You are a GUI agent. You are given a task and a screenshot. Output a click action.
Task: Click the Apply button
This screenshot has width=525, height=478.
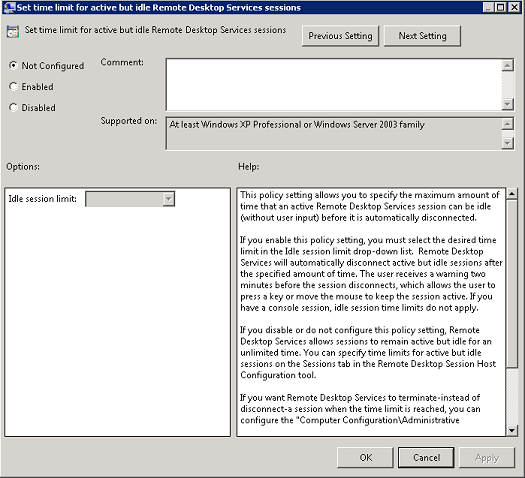[x=487, y=457]
